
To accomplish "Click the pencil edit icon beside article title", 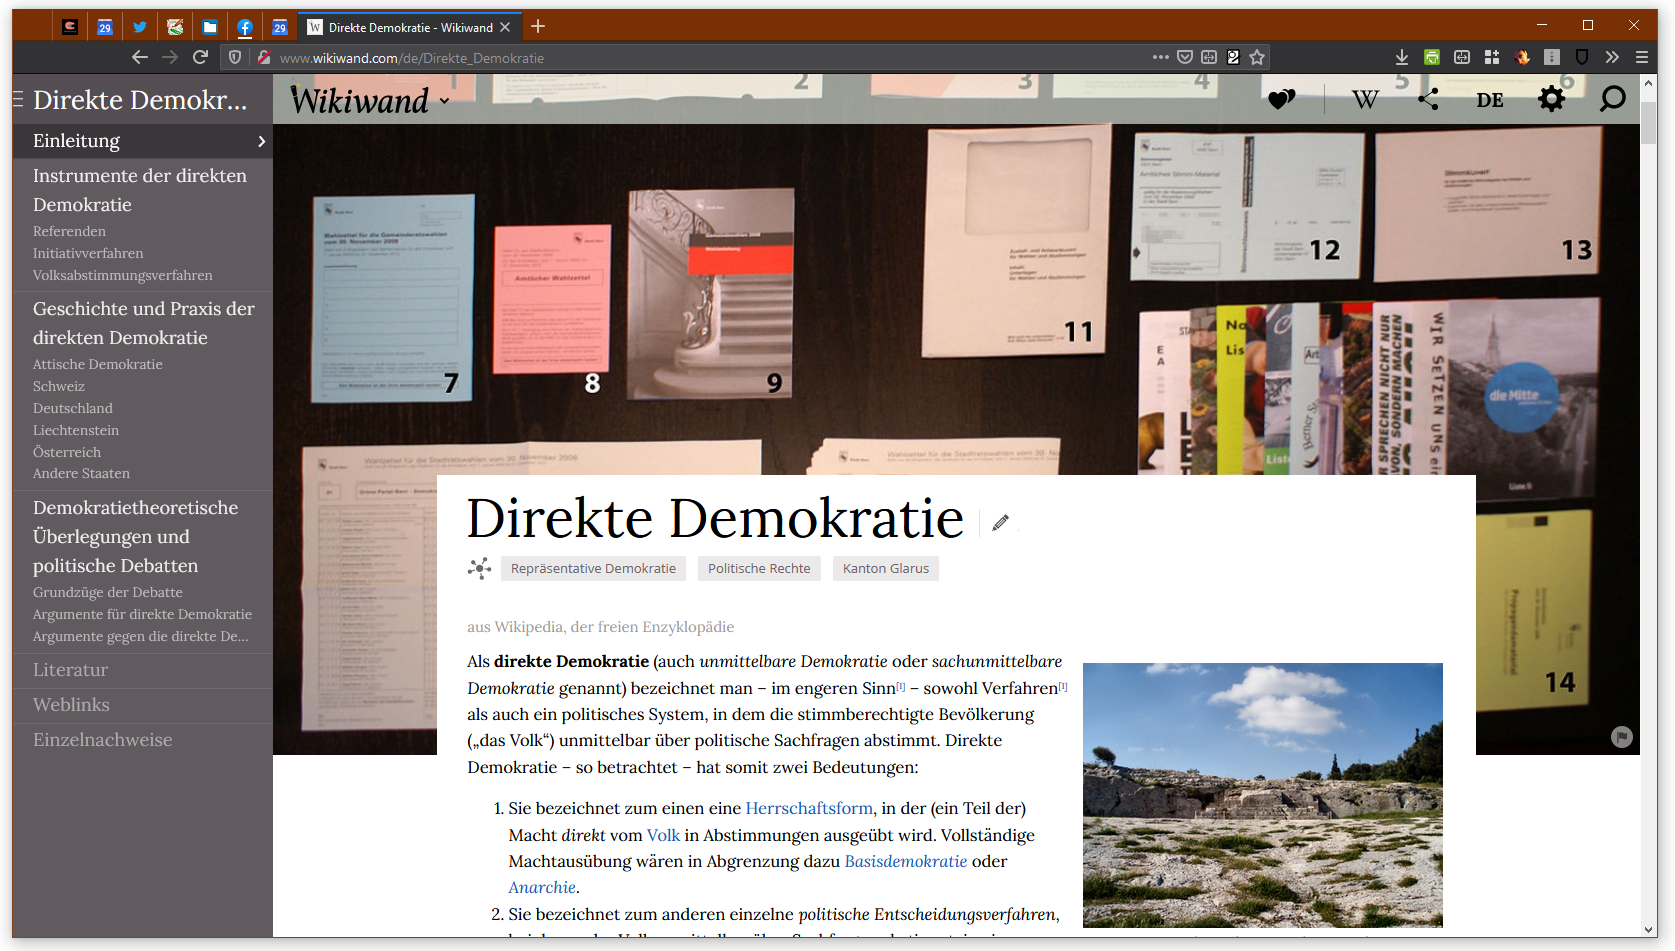I will [1000, 522].
